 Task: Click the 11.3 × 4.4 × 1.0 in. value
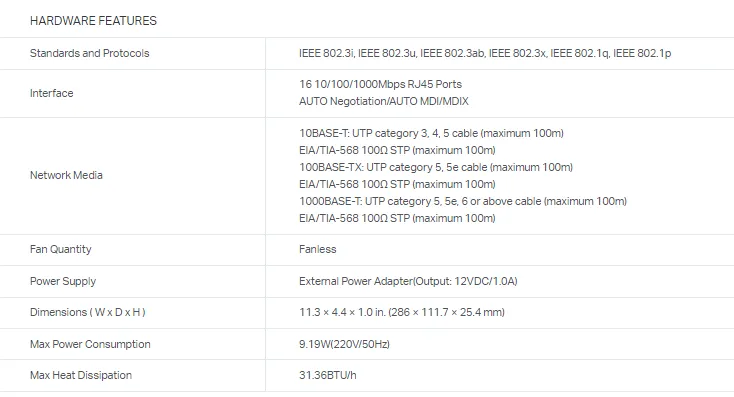(402, 312)
